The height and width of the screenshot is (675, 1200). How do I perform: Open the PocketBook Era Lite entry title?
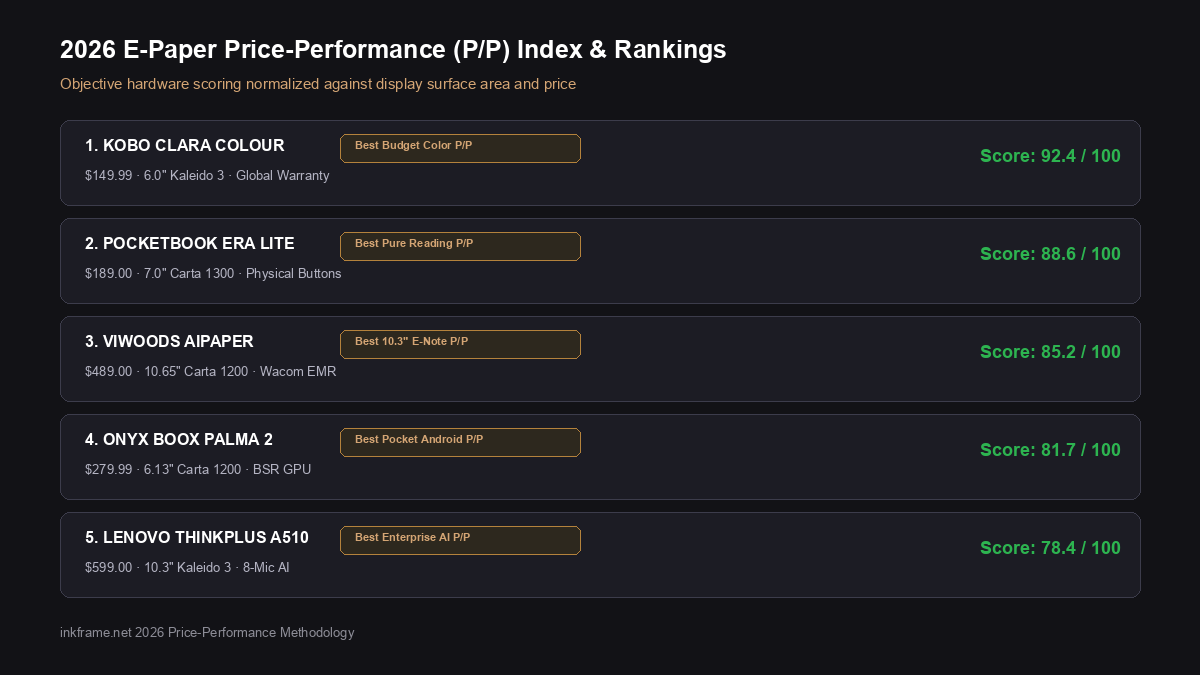click(190, 244)
